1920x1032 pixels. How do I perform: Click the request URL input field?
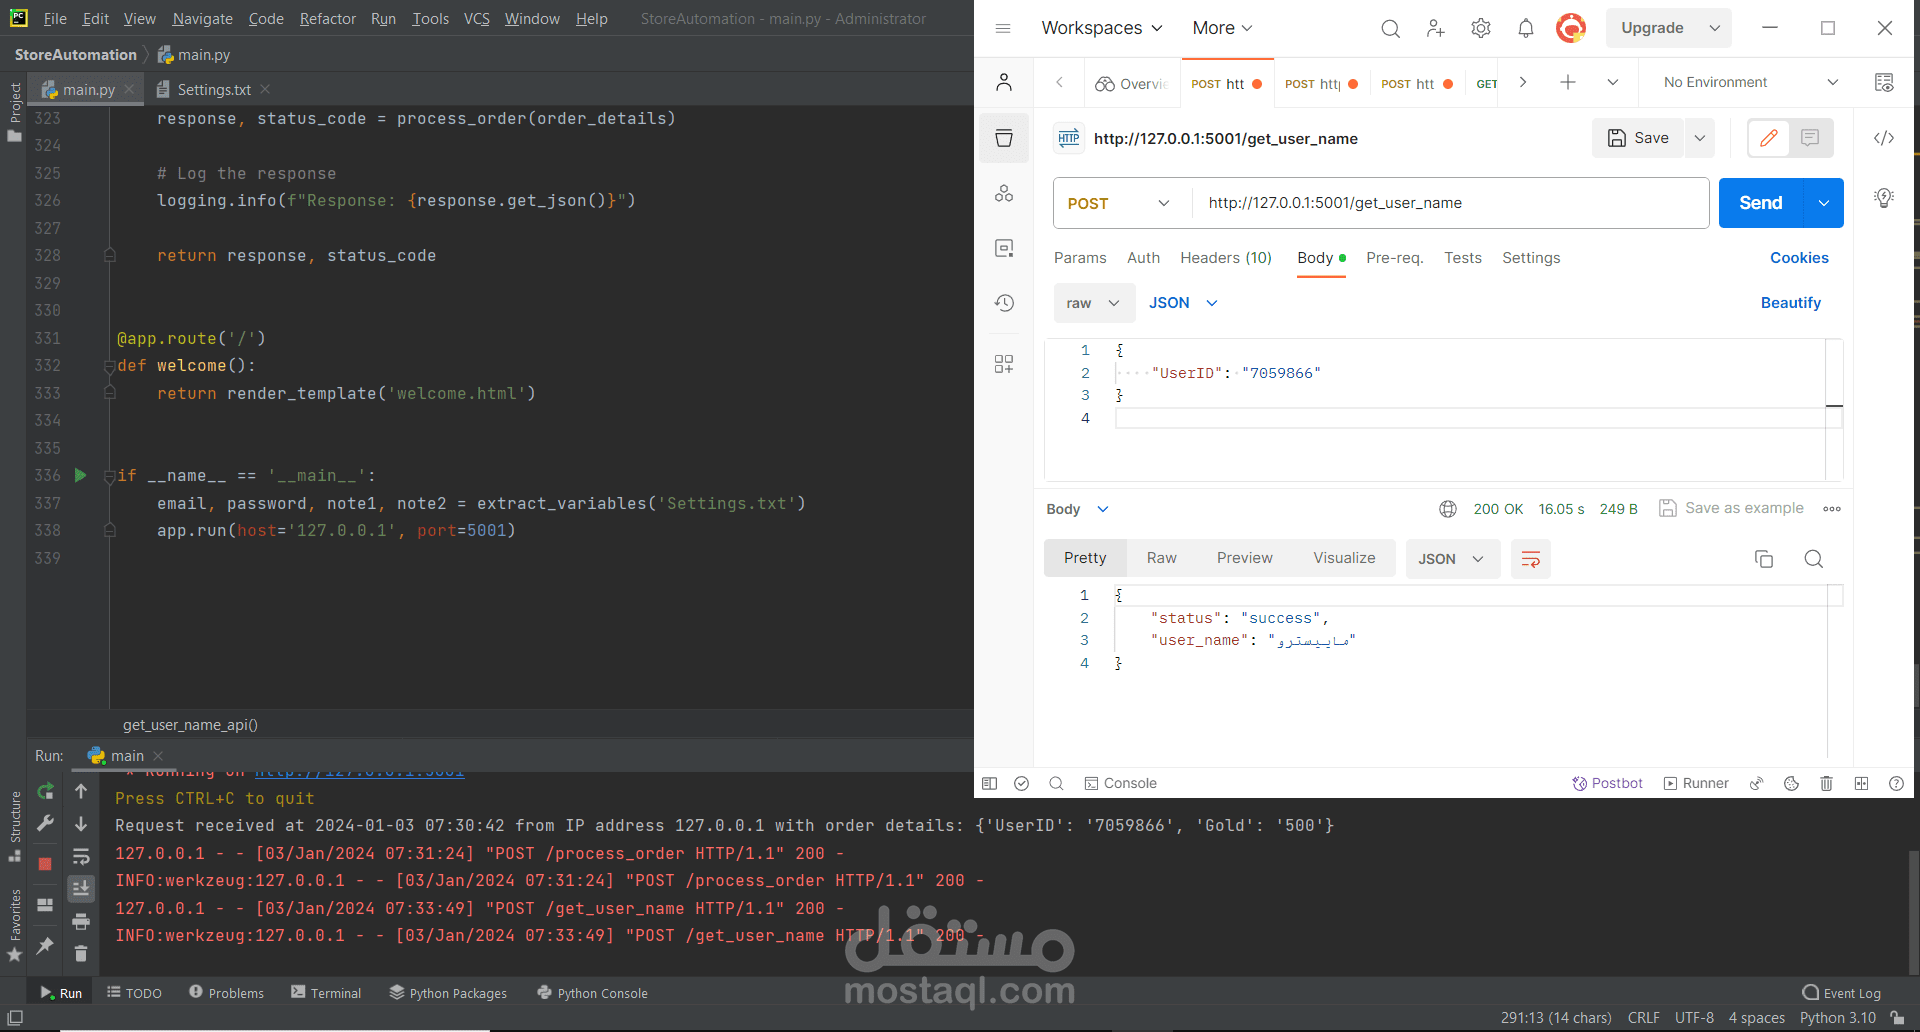(1450, 203)
